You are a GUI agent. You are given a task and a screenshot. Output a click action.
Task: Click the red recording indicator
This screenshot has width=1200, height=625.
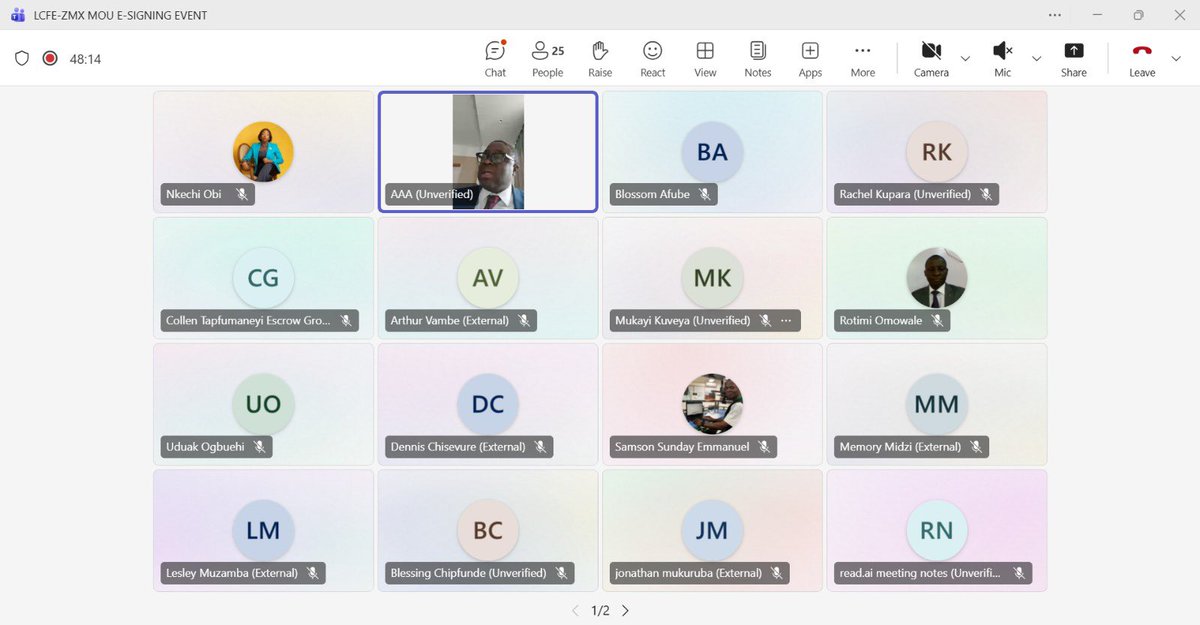tap(50, 59)
